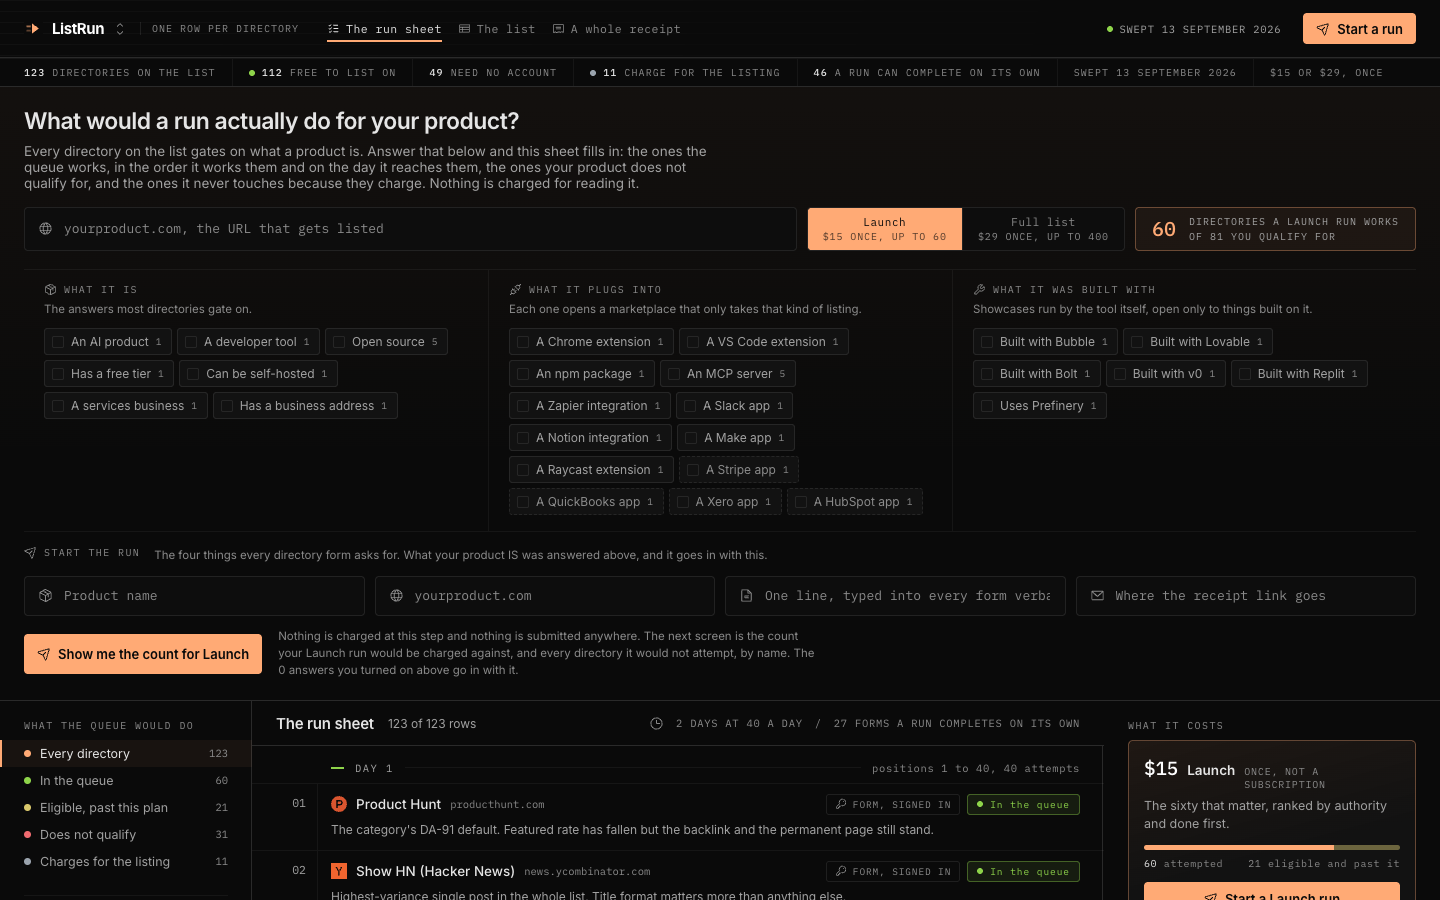Image resolution: width=1440 pixels, height=900 pixels.
Task: Filter by In the queue
Action: coord(126,781)
